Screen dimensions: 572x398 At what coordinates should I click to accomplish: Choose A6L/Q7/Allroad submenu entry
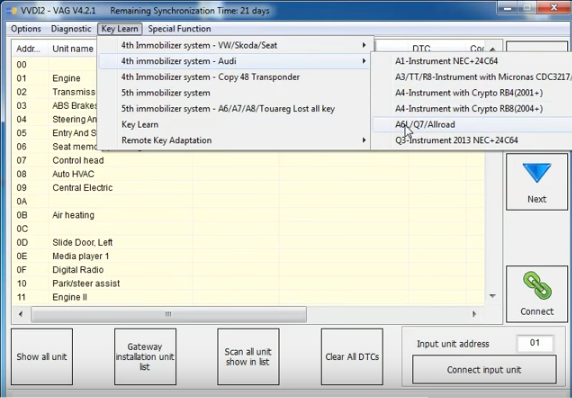click(472, 124)
